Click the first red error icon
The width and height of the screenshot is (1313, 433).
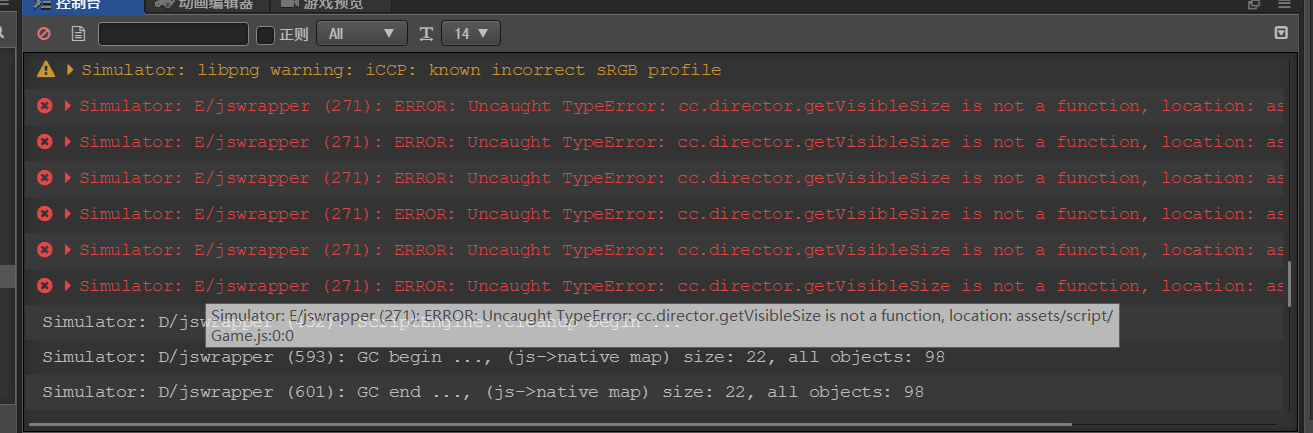45,106
